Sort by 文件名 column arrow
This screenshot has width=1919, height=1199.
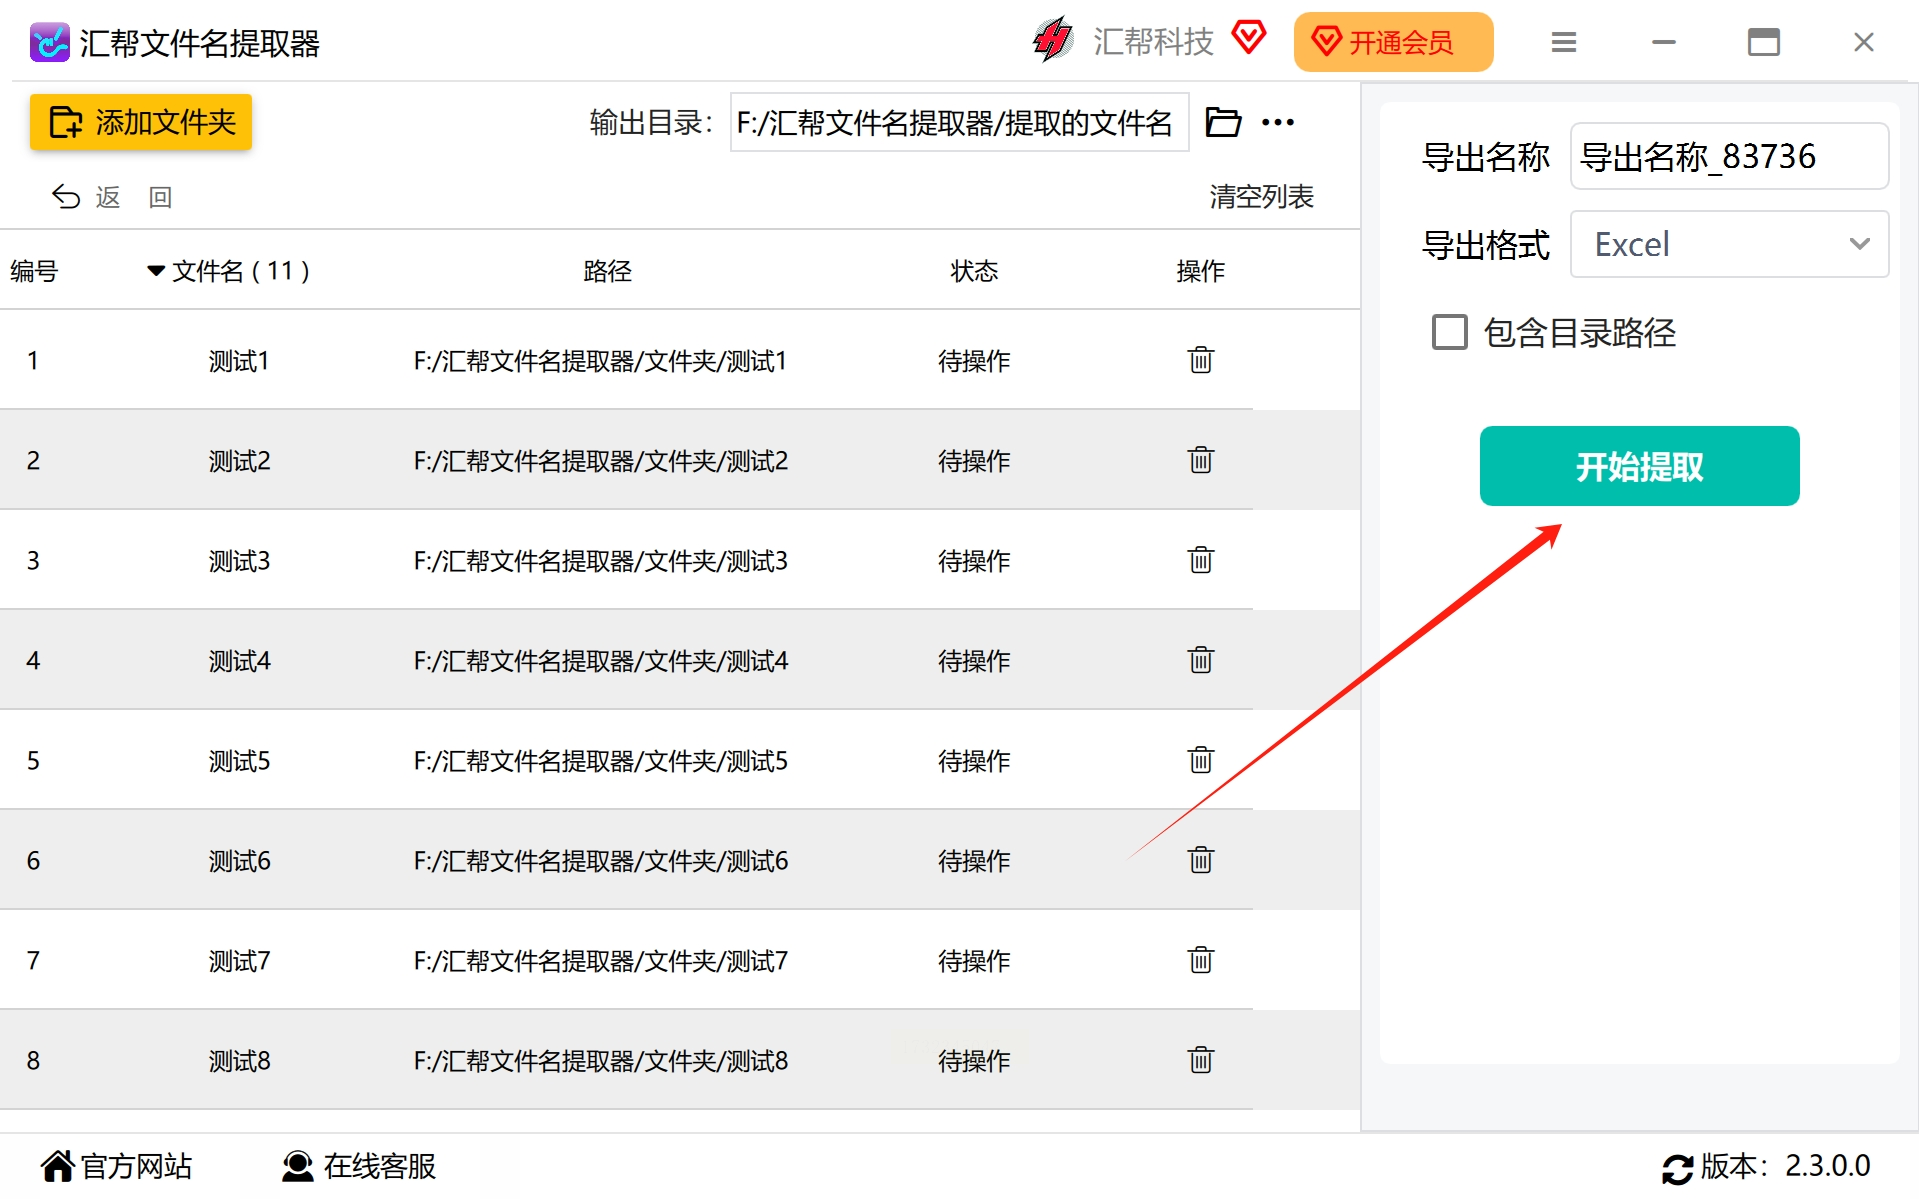tap(156, 271)
